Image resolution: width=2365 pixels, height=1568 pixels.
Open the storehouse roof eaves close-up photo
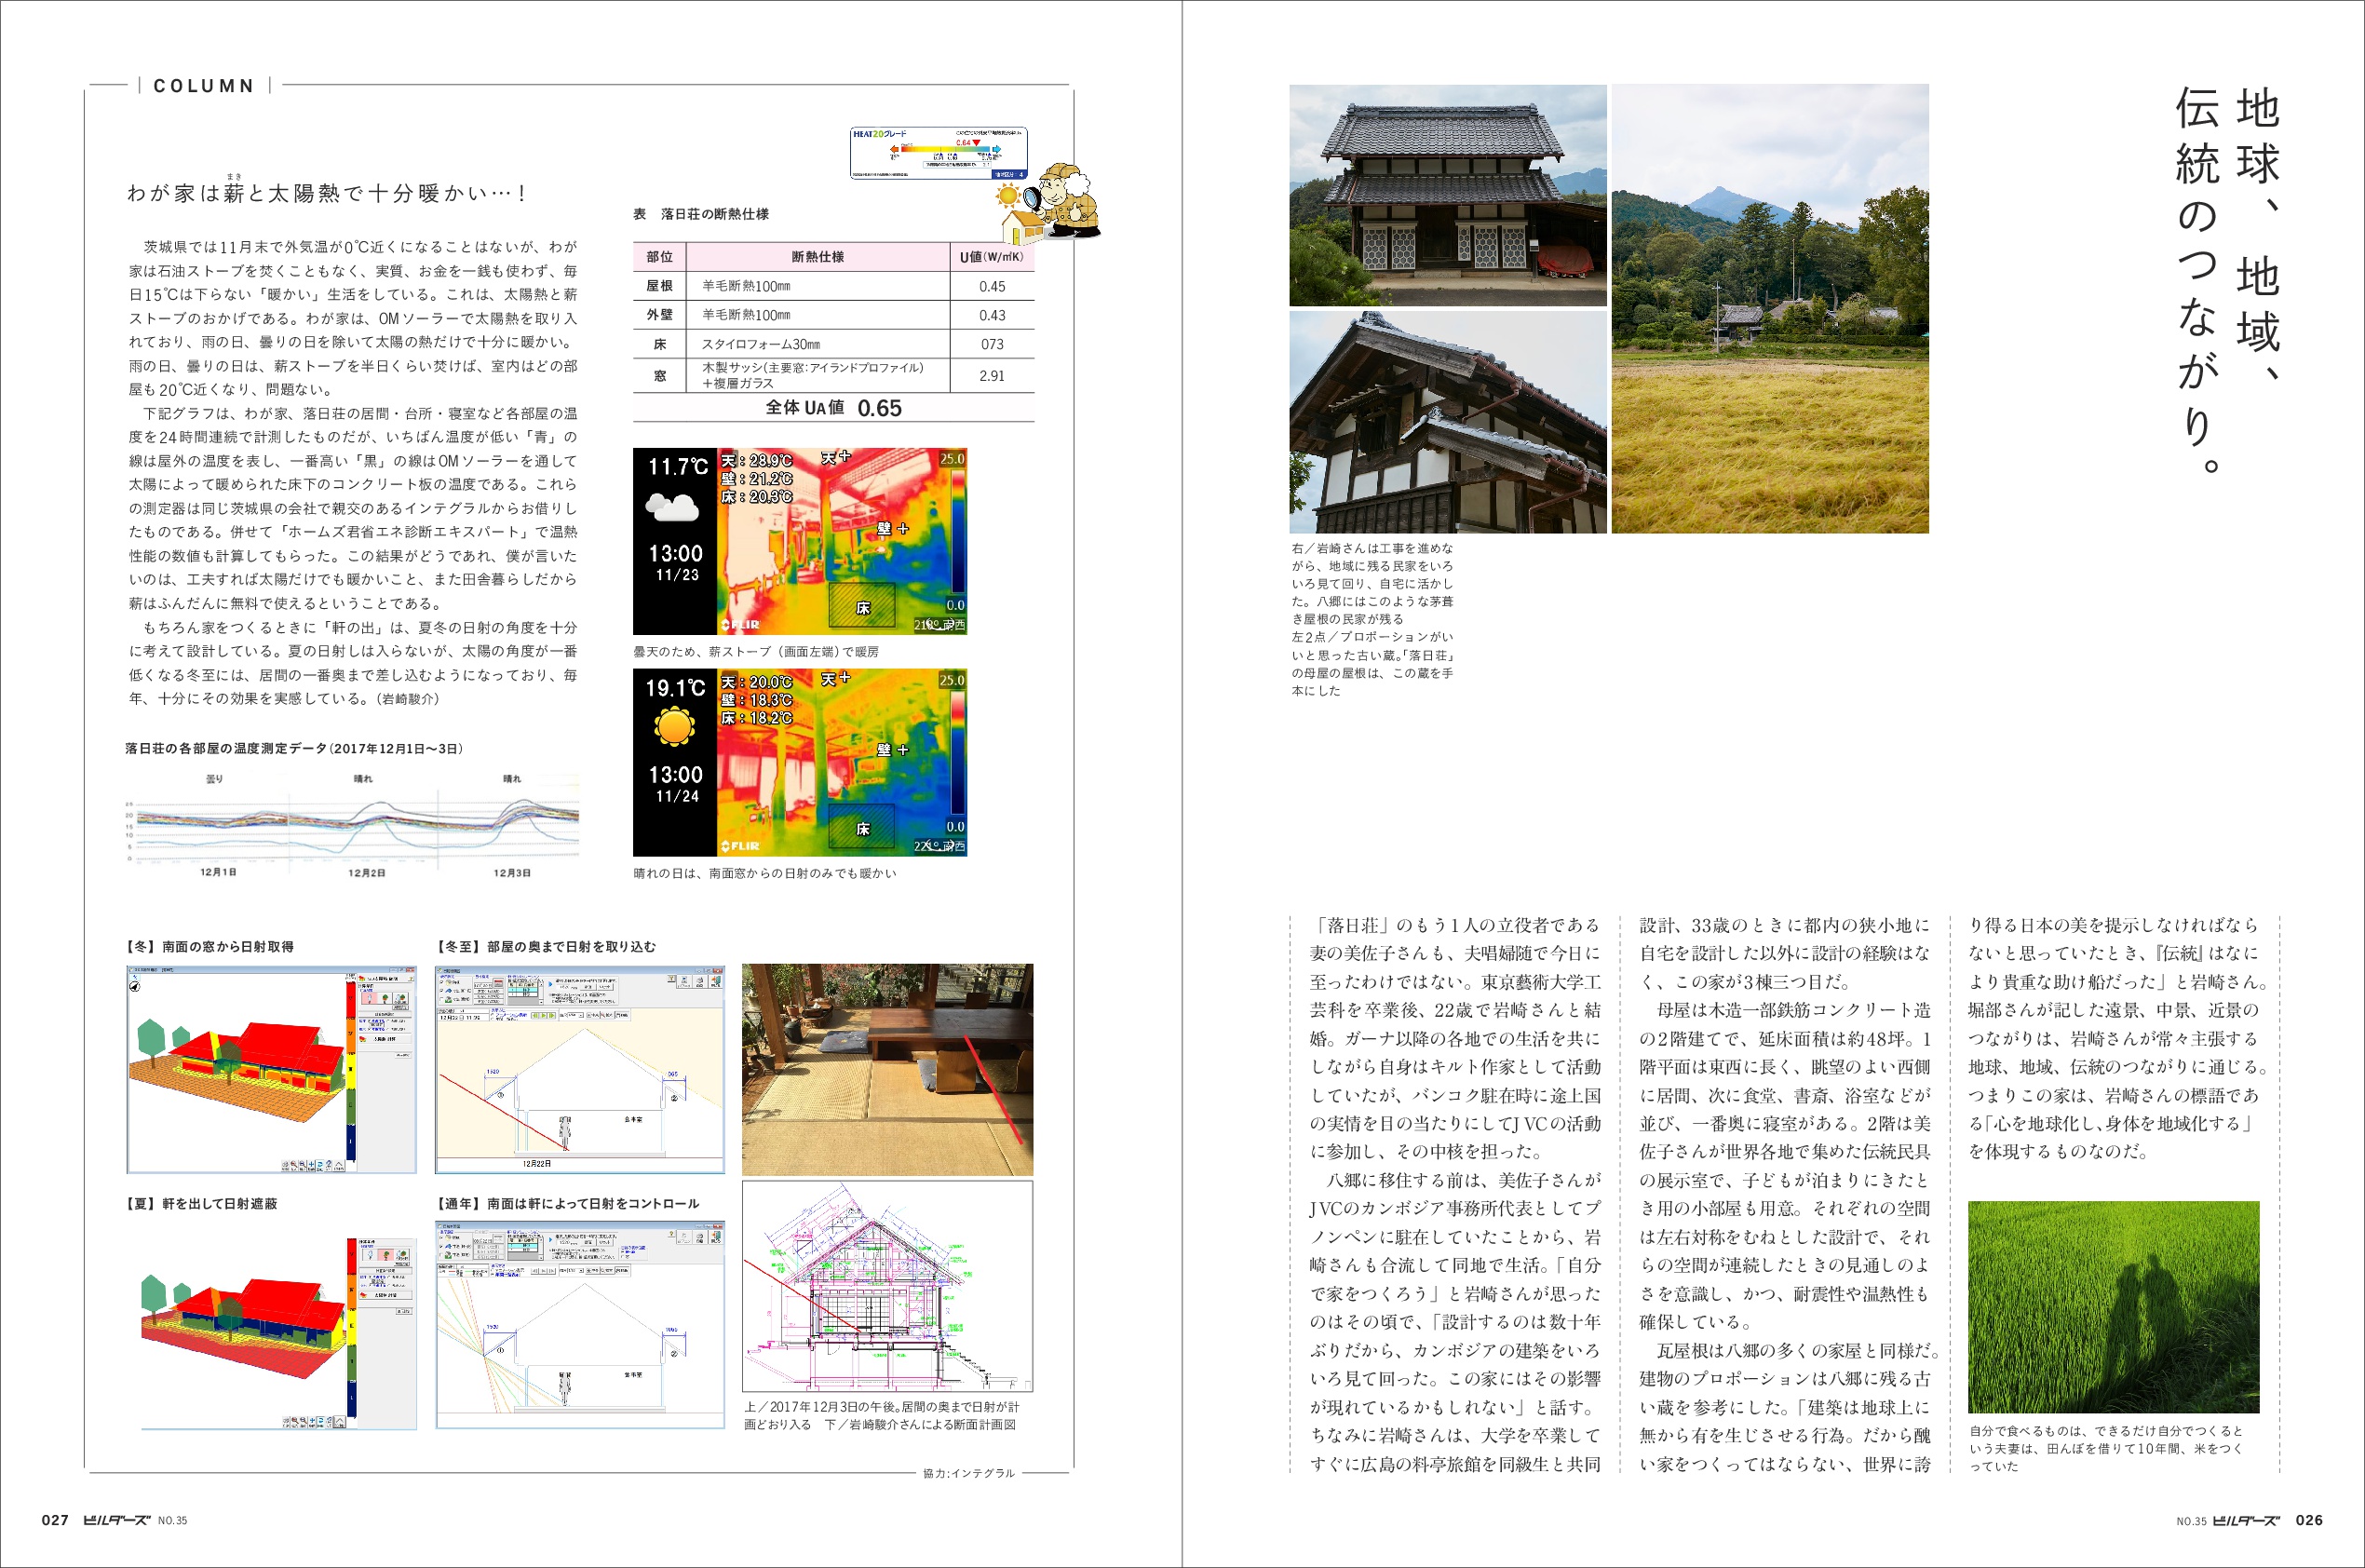click(x=1448, y=422)
